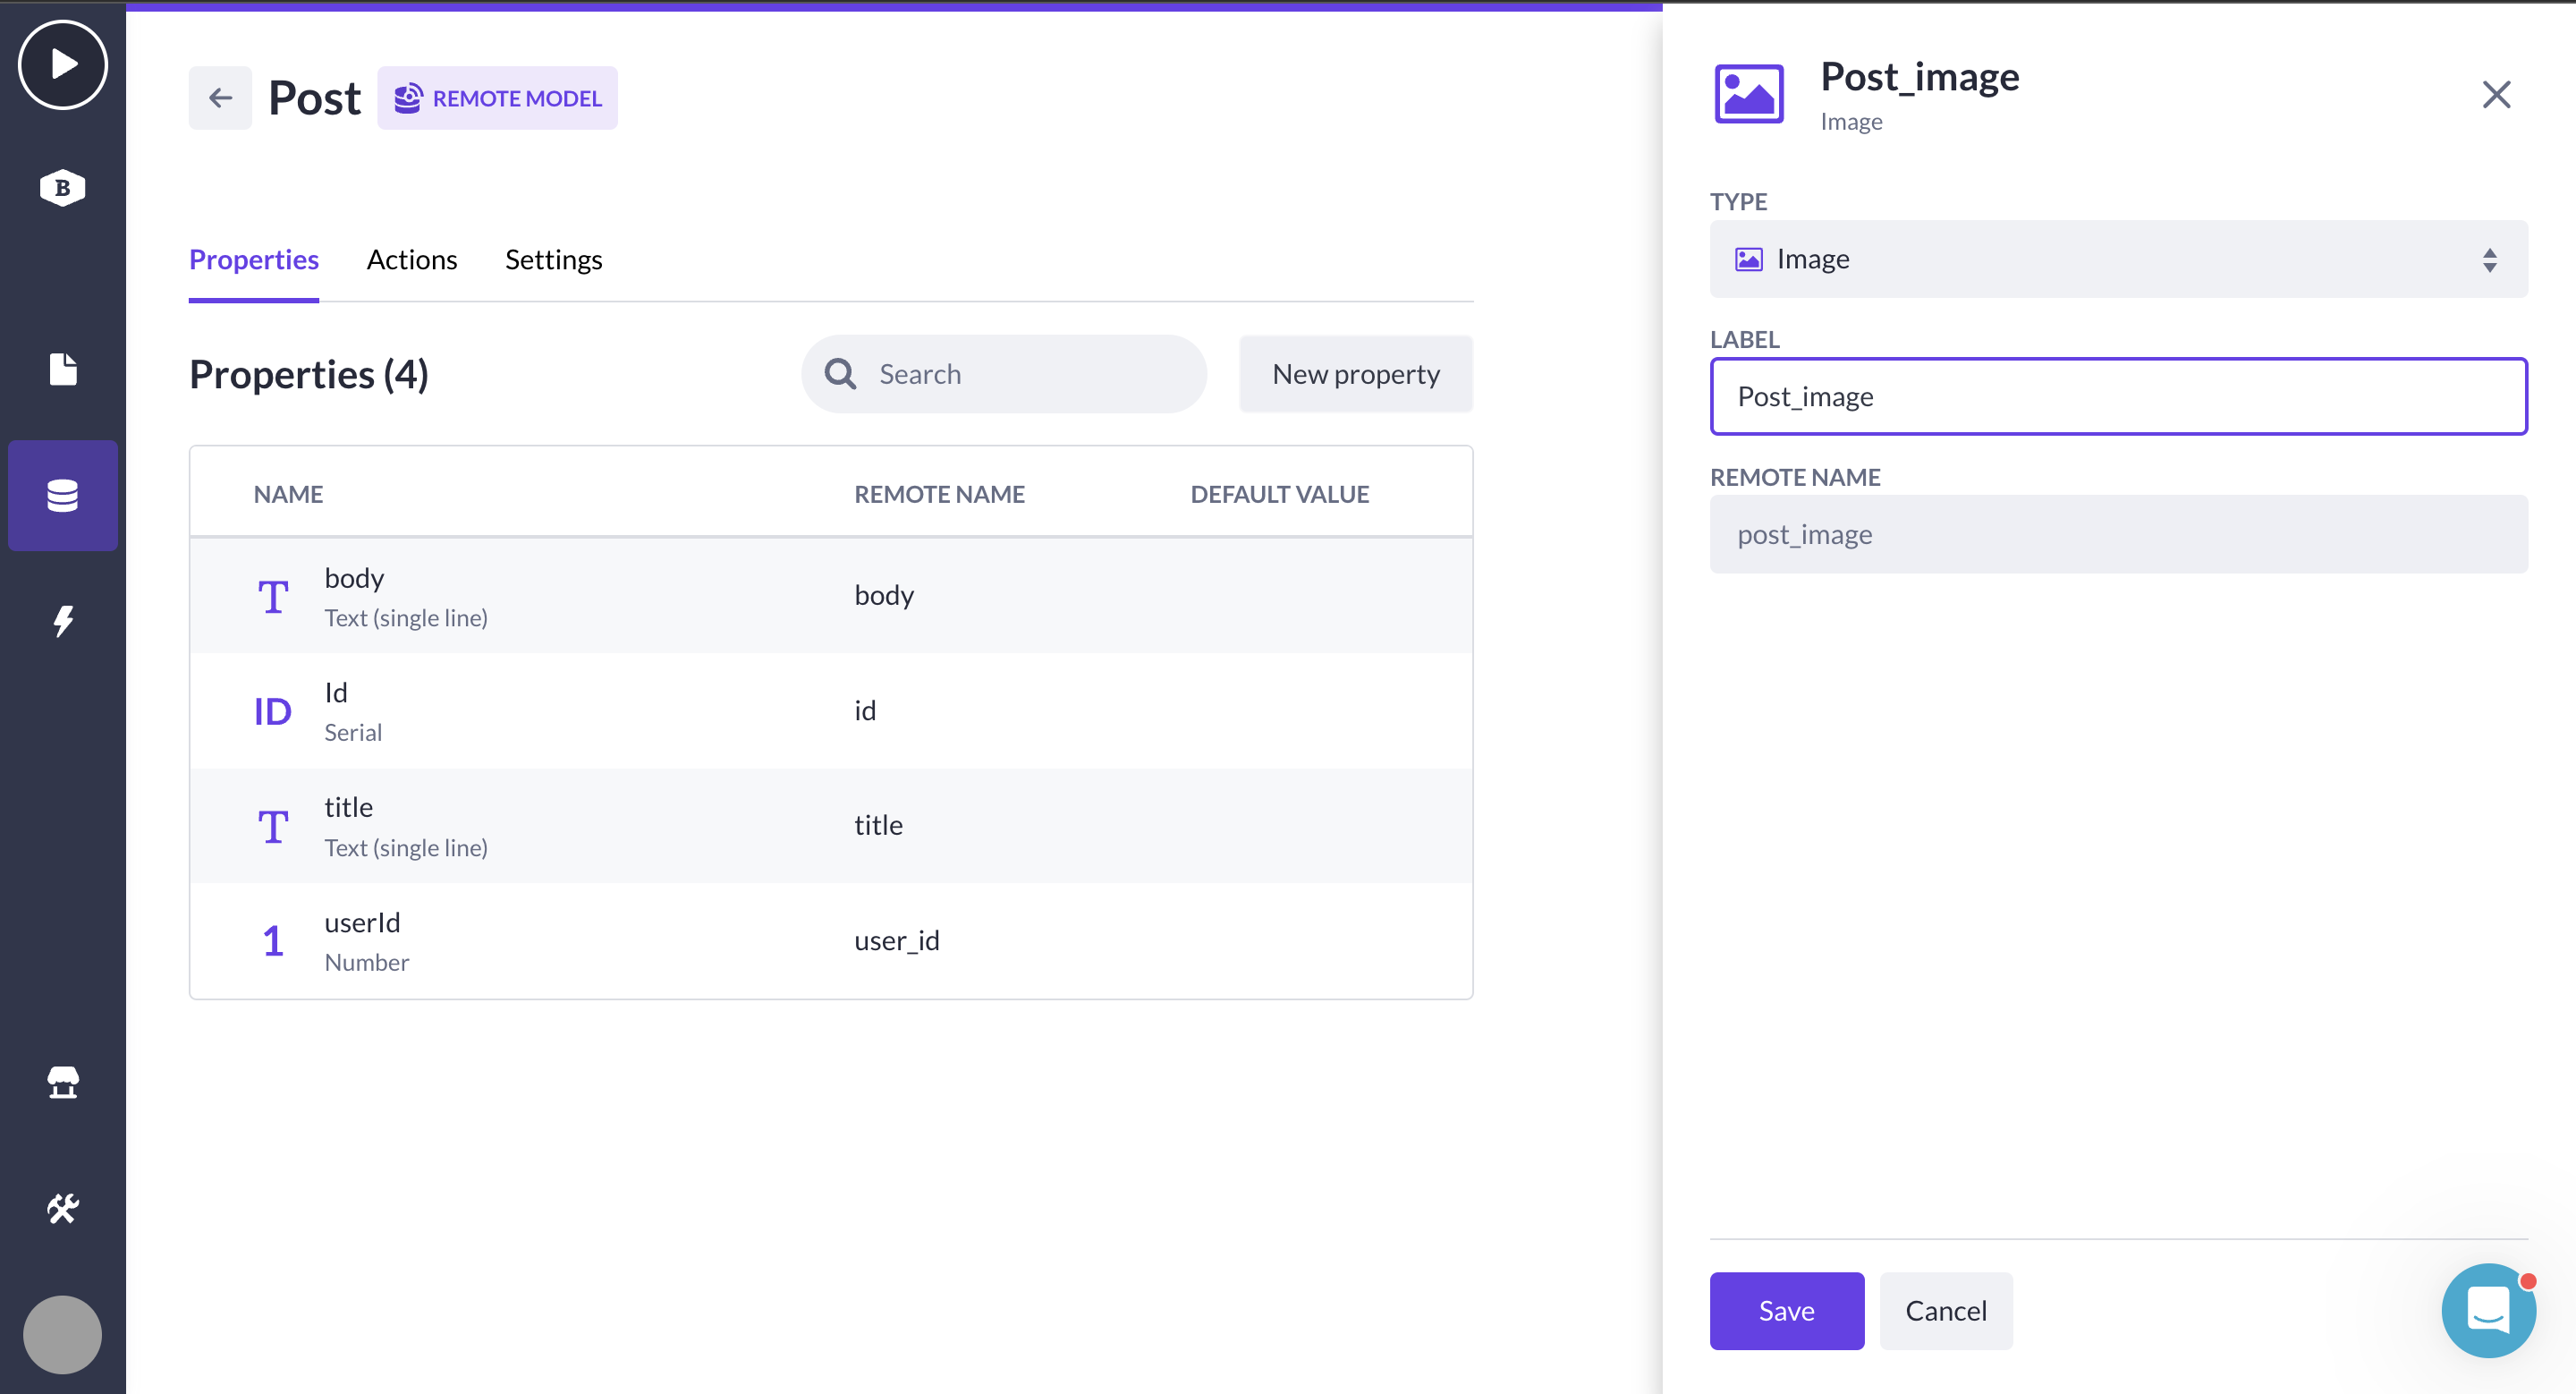Cancel editing the property
The width and height of the screenshot is (2576, 1394).
pos(1946,1310)
